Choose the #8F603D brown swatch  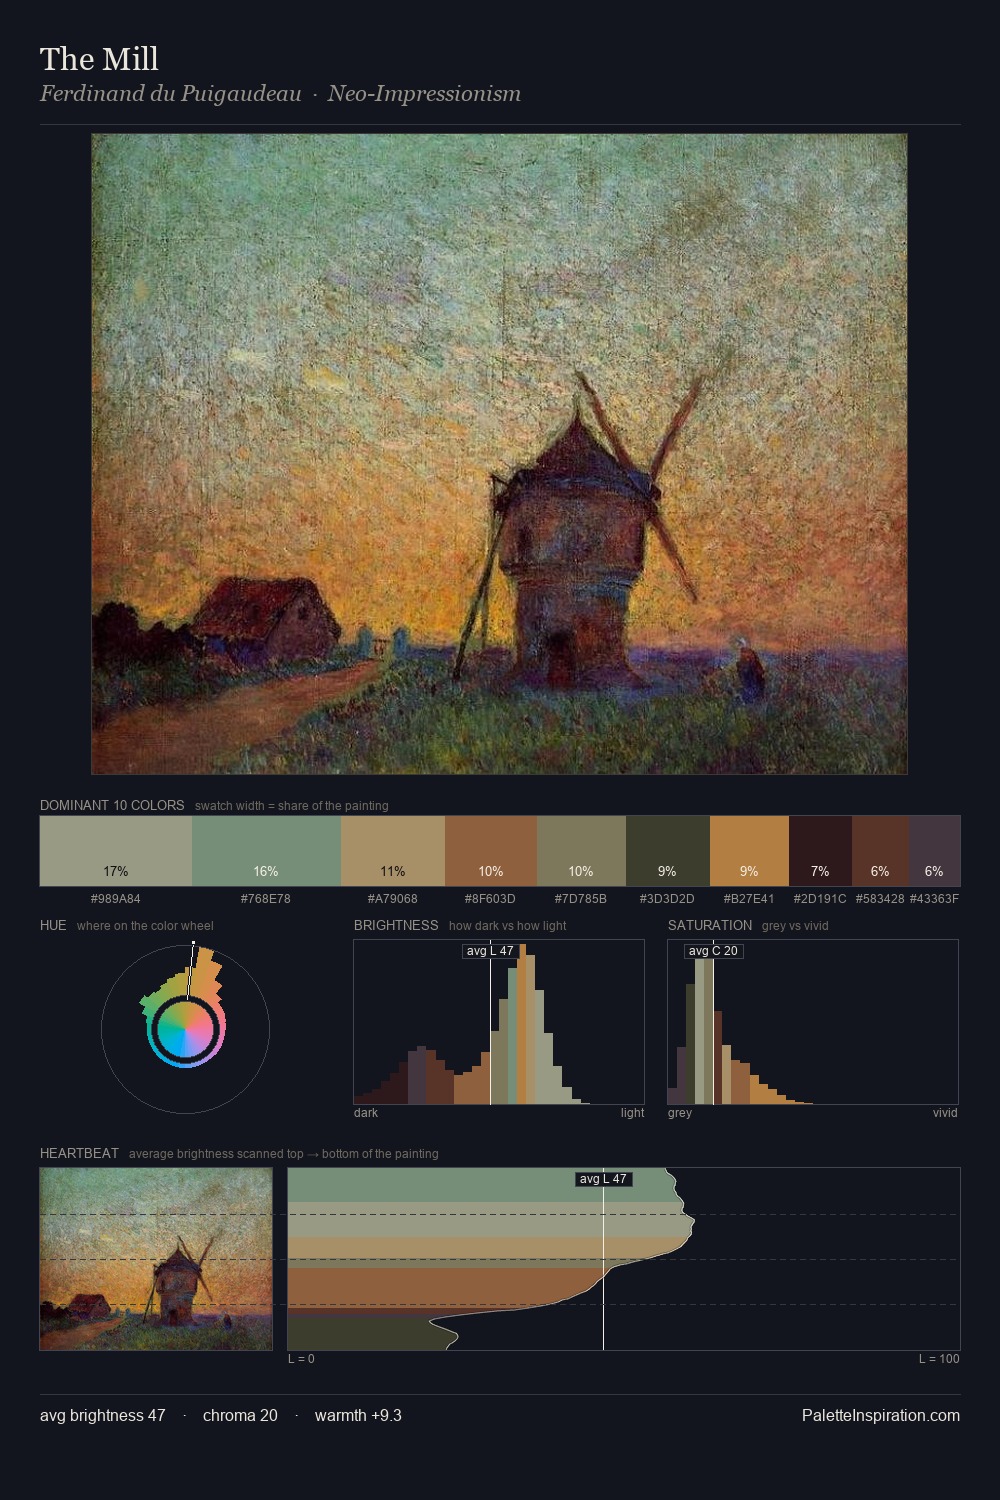pyautogui.click(x=491, y=851)
